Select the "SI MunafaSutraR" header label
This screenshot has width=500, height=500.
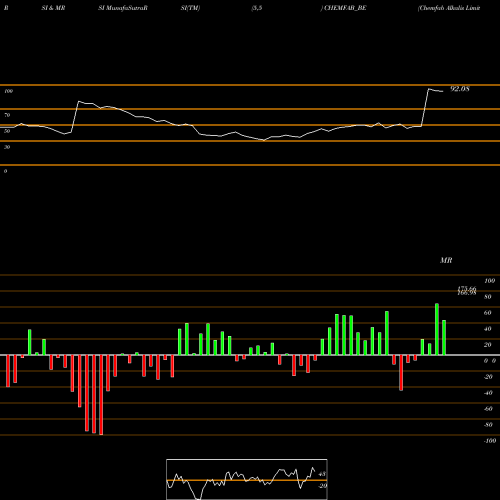coord(123,8)
